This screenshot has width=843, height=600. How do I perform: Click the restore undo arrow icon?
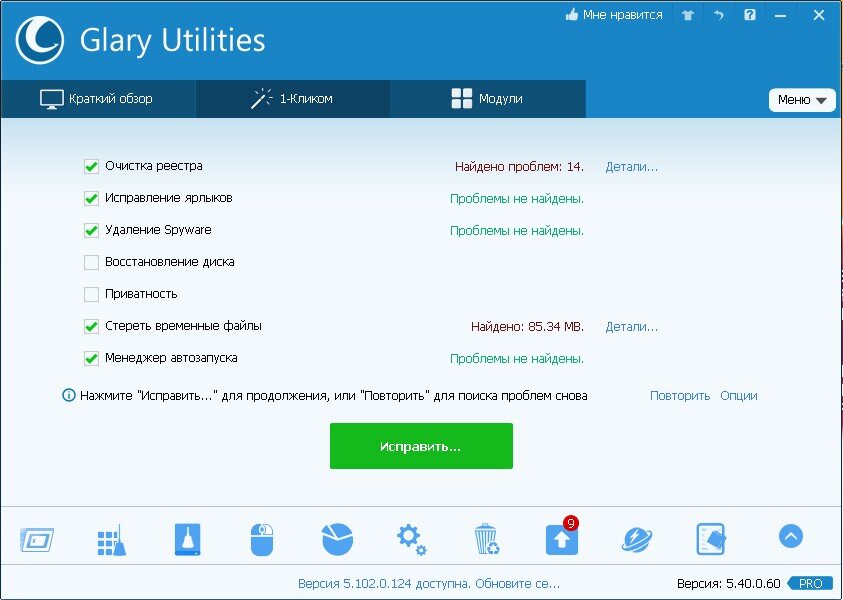(719, 15)
